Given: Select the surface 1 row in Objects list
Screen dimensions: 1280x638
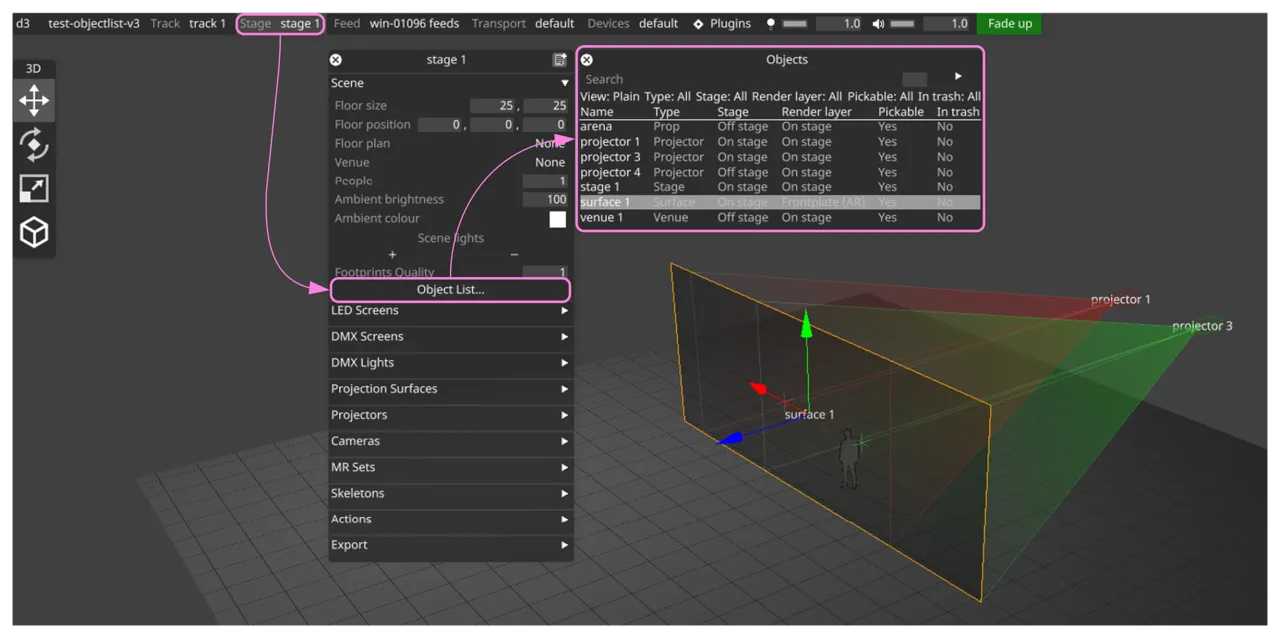Looking at the screenshot, I should (780, 202).
